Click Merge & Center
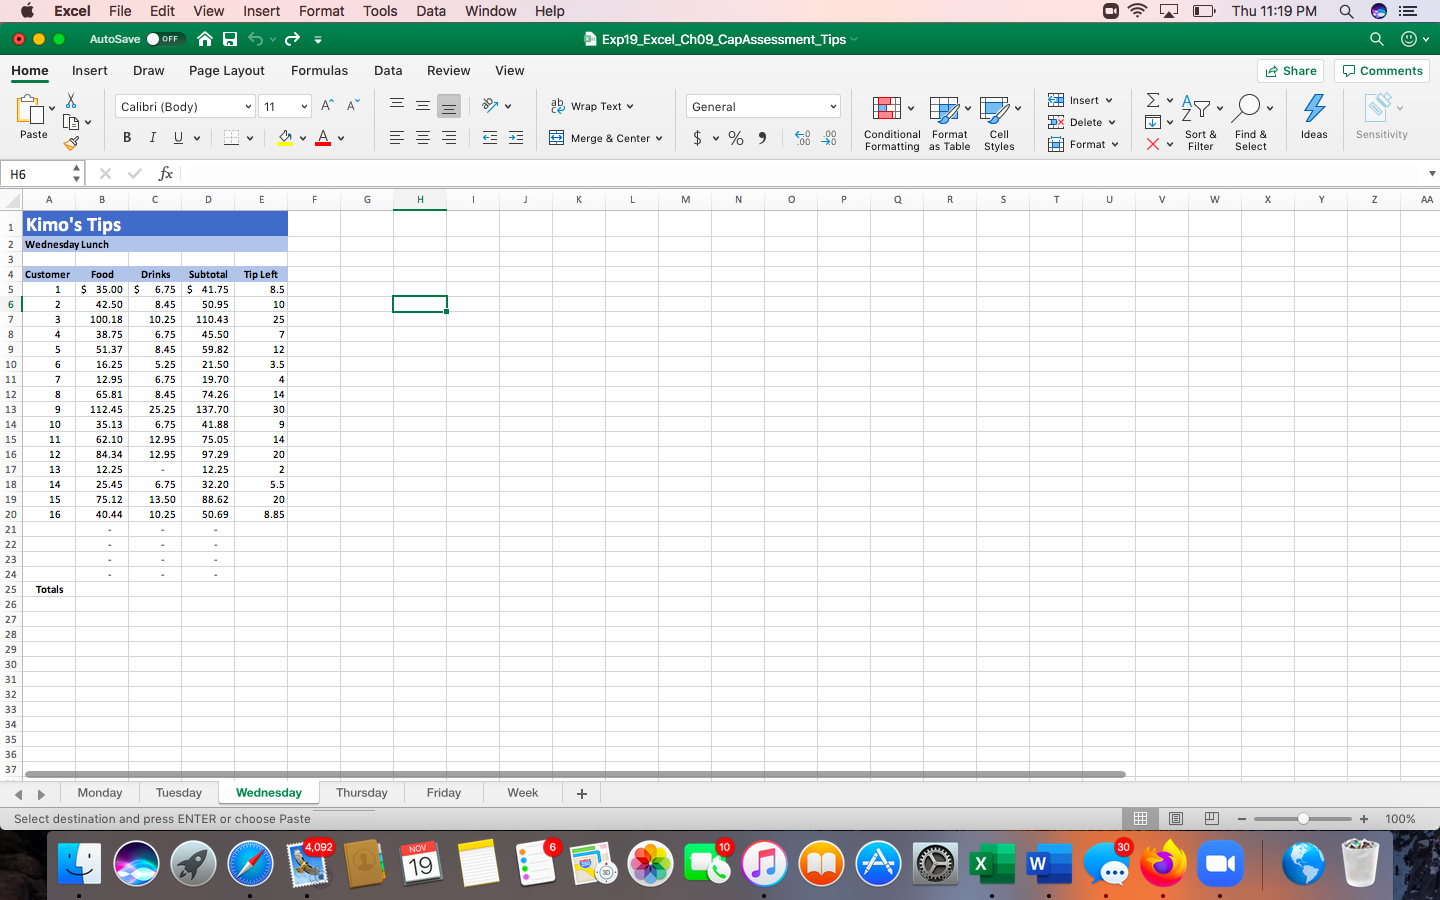This screenshot has height=900, width=1440. 607,138
